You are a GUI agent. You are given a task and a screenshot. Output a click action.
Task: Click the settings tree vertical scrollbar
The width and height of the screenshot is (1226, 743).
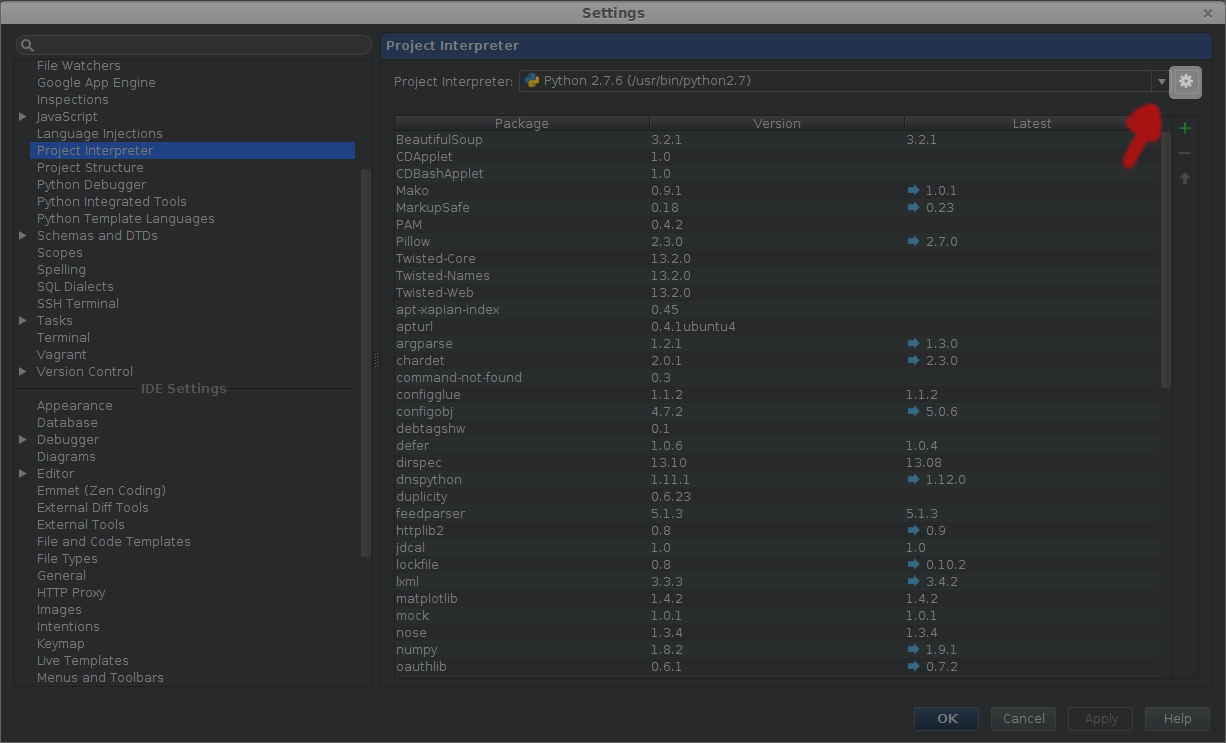point(365,362)
